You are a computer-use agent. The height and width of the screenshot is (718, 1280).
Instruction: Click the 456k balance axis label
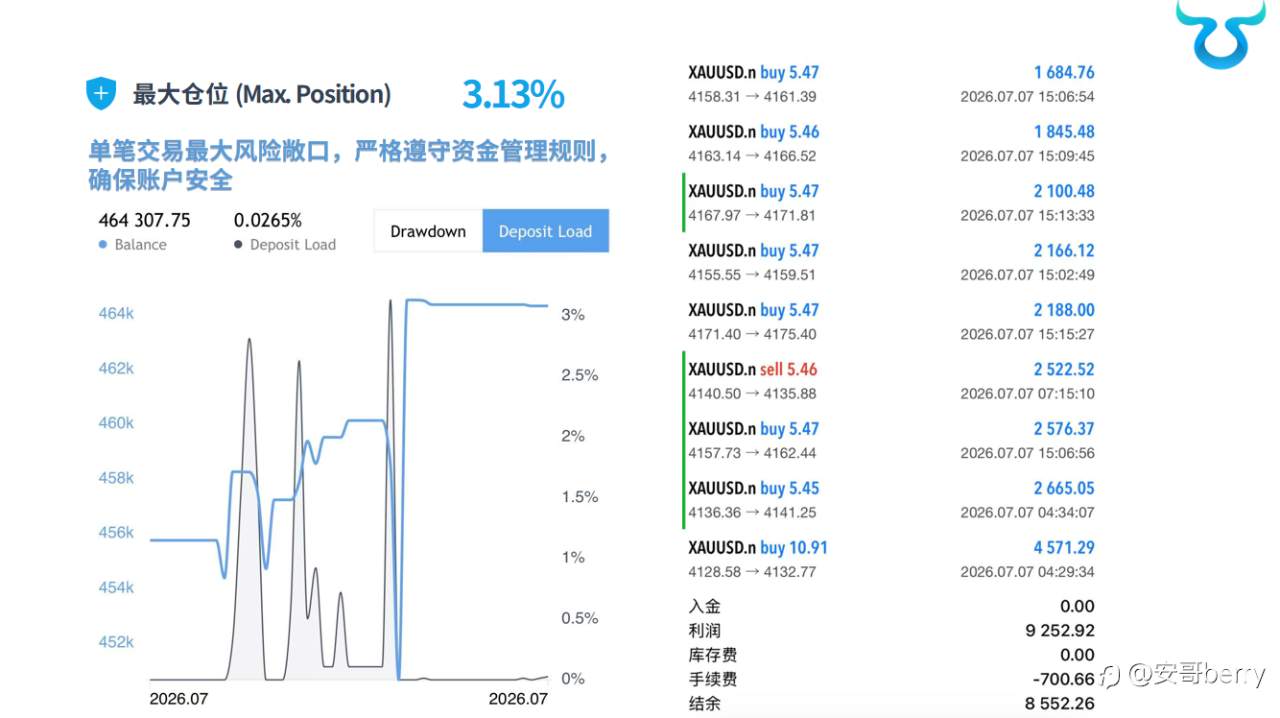coord(116,533)
